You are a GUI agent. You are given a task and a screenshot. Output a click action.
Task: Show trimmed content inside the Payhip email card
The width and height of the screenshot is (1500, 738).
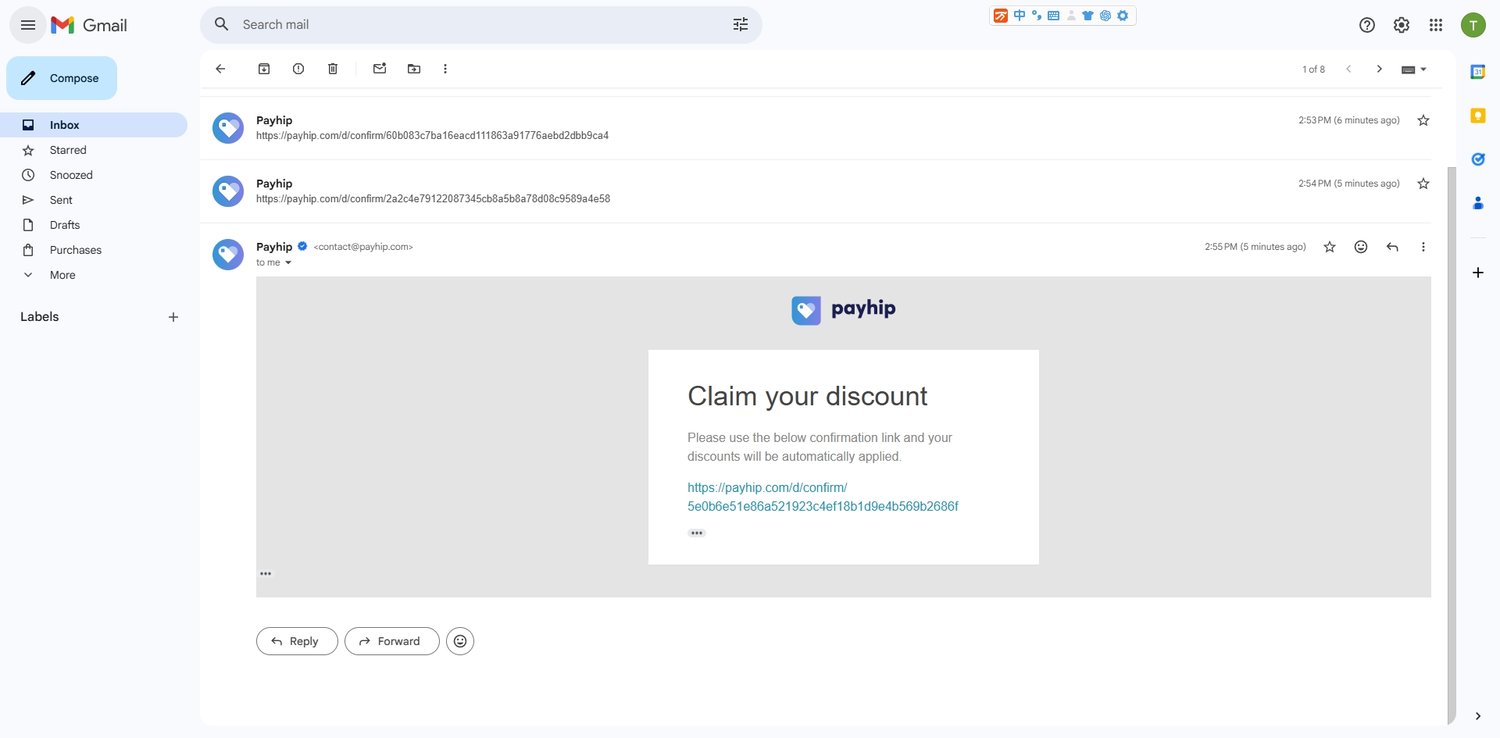pyautogui.click(x=697, y=533)
